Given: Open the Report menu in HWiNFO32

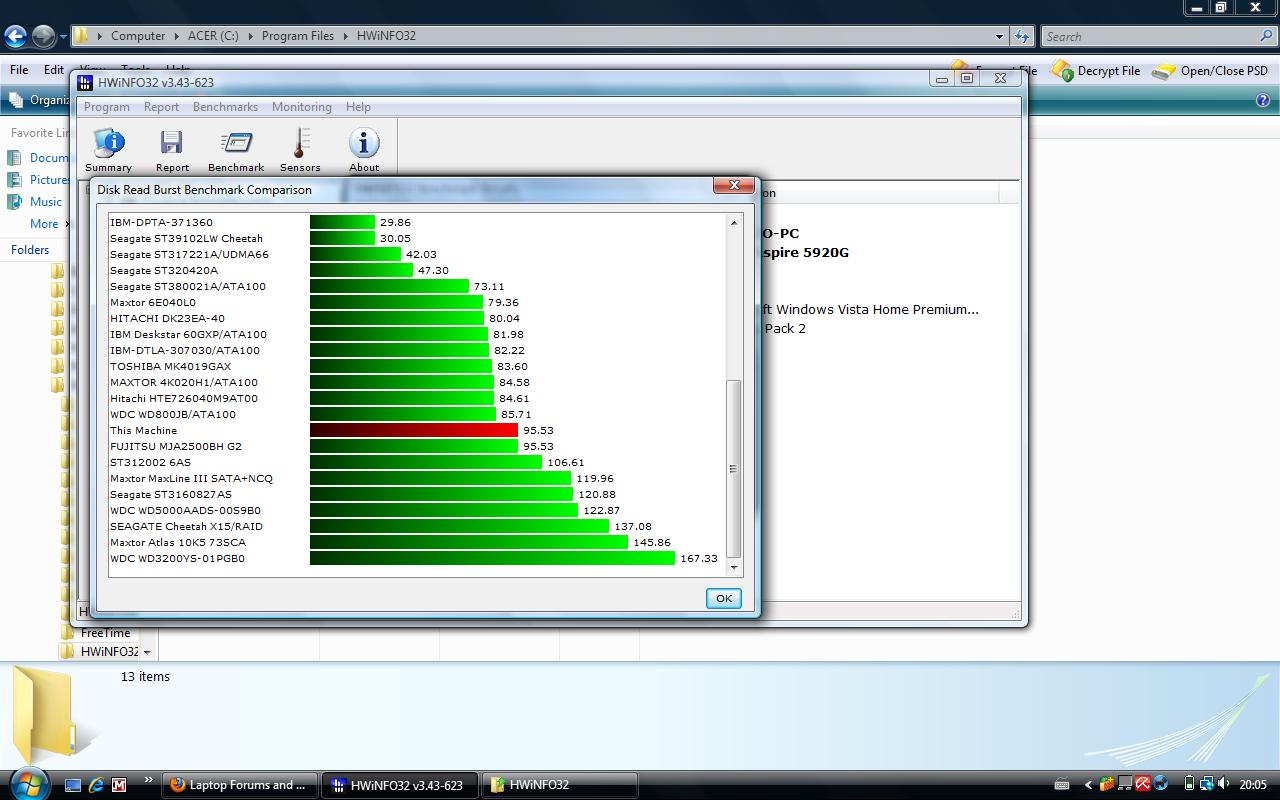Looking at the screenshot, I should coord(161,107).
